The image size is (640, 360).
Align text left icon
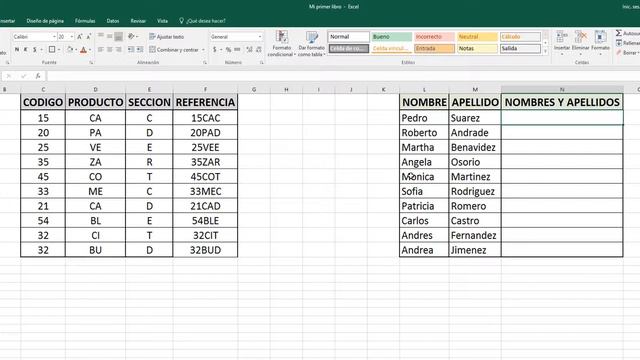101,49
